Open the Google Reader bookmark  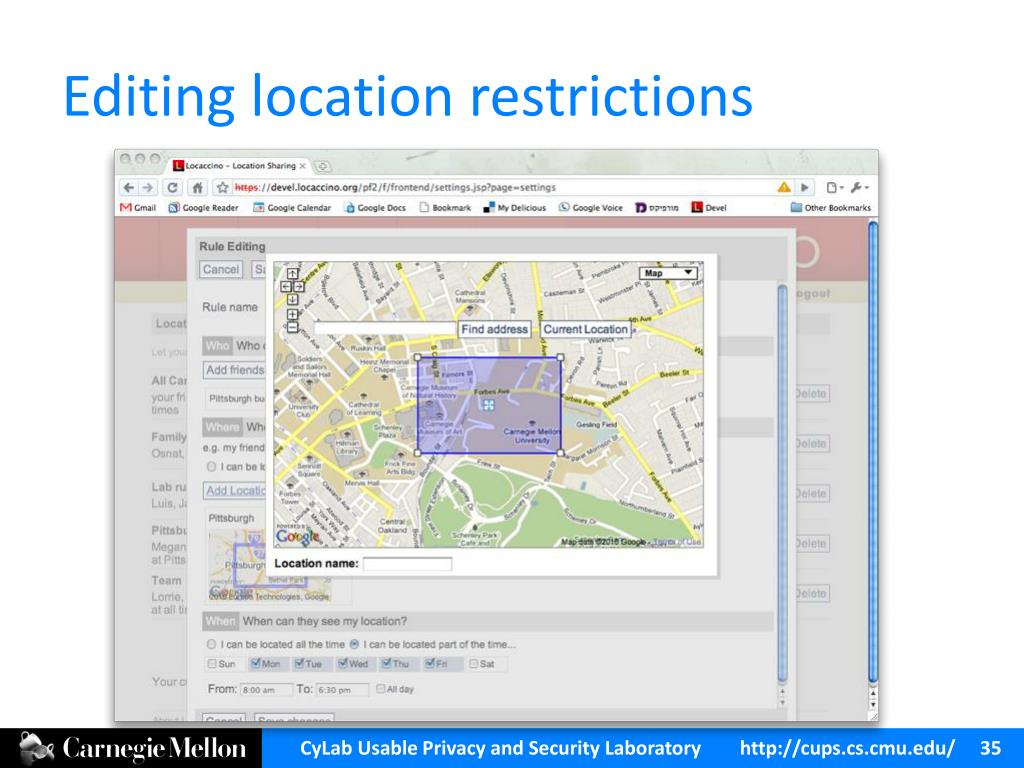(203, 208)
